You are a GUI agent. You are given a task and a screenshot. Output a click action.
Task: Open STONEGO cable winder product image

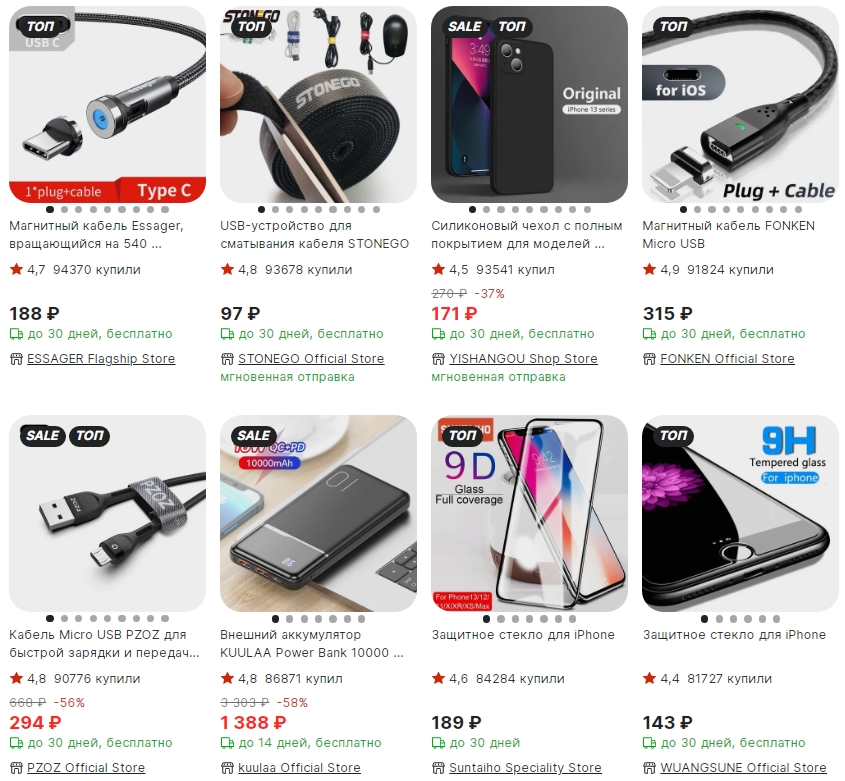(x=318, y=105)
